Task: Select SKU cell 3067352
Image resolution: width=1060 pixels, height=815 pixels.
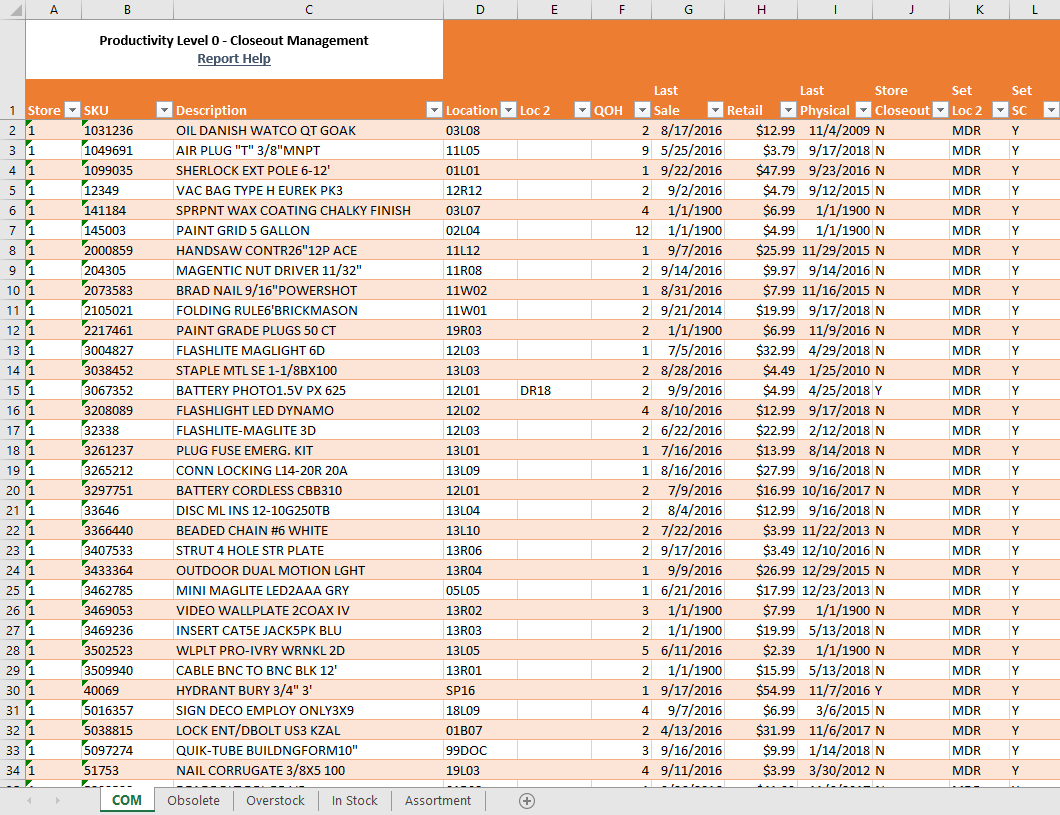Action: 127,391
